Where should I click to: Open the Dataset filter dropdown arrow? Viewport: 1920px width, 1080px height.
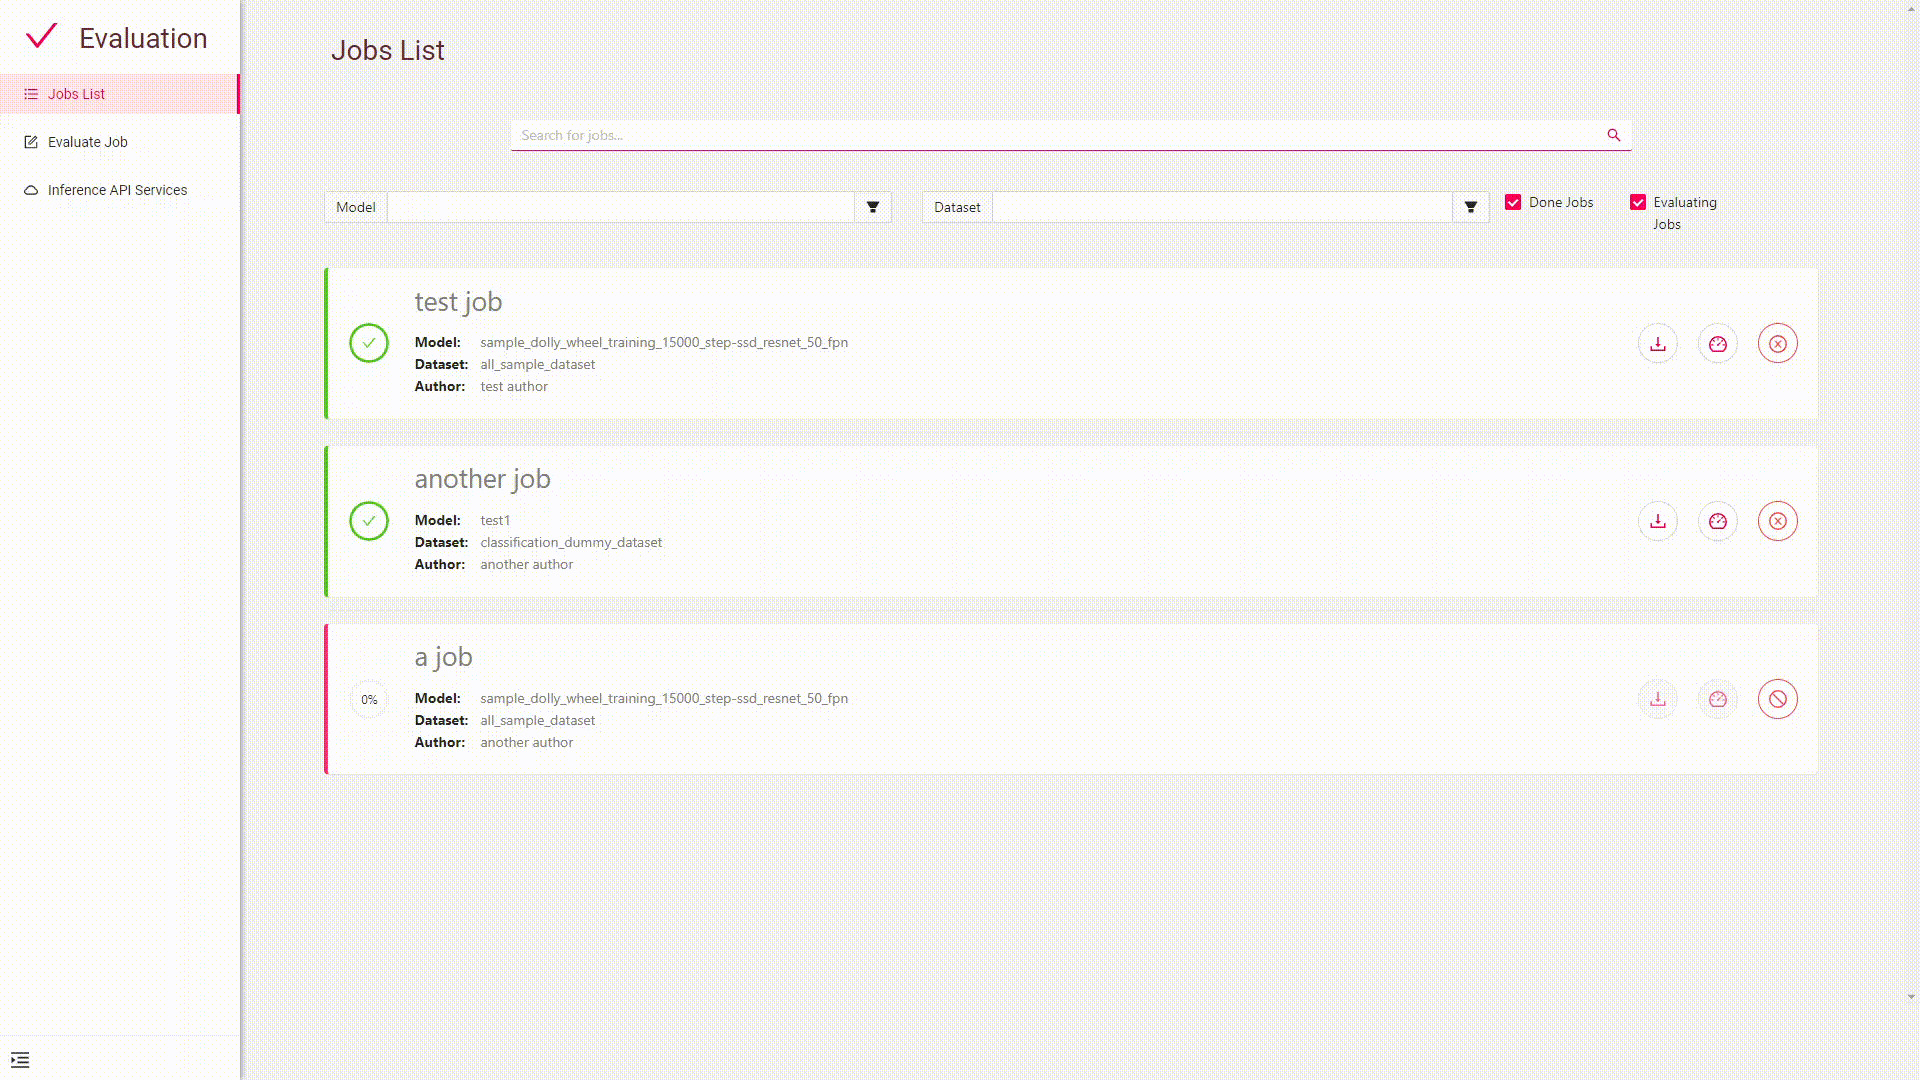pos(1470,207)
